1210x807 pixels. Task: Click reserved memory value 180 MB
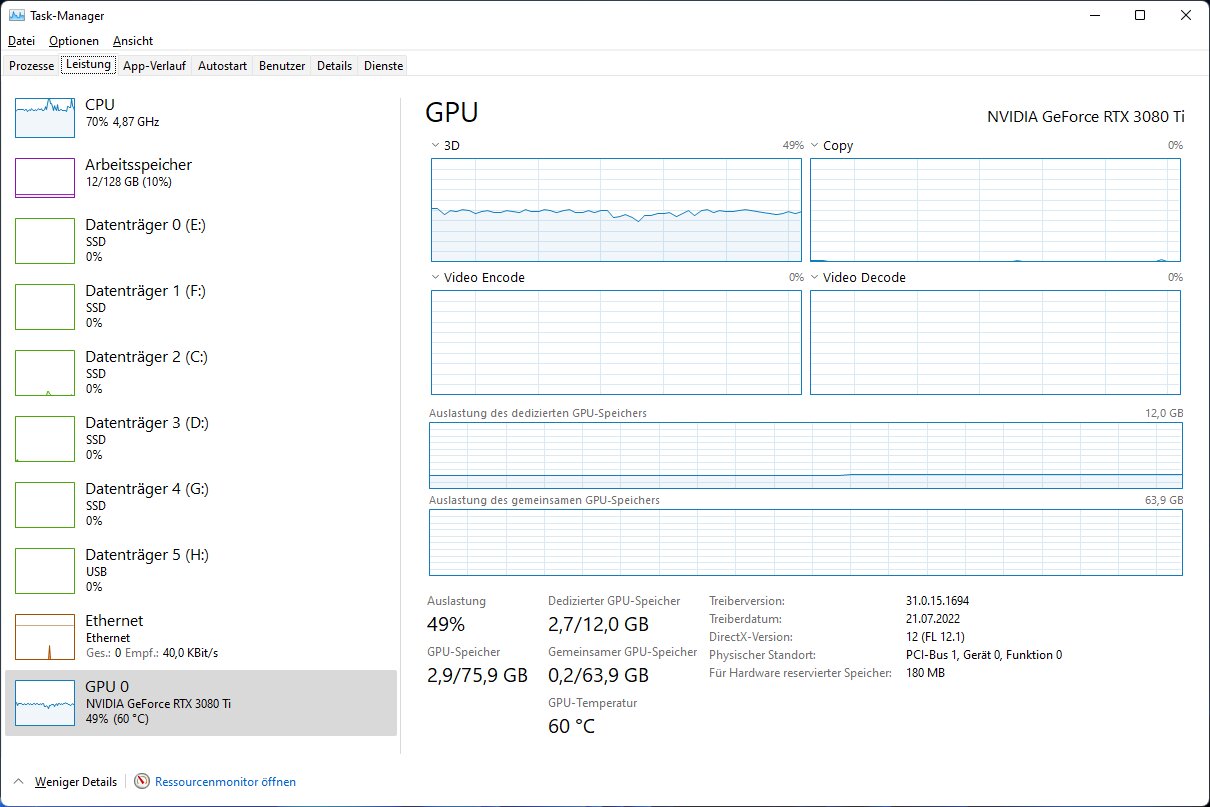coord(924,673)
